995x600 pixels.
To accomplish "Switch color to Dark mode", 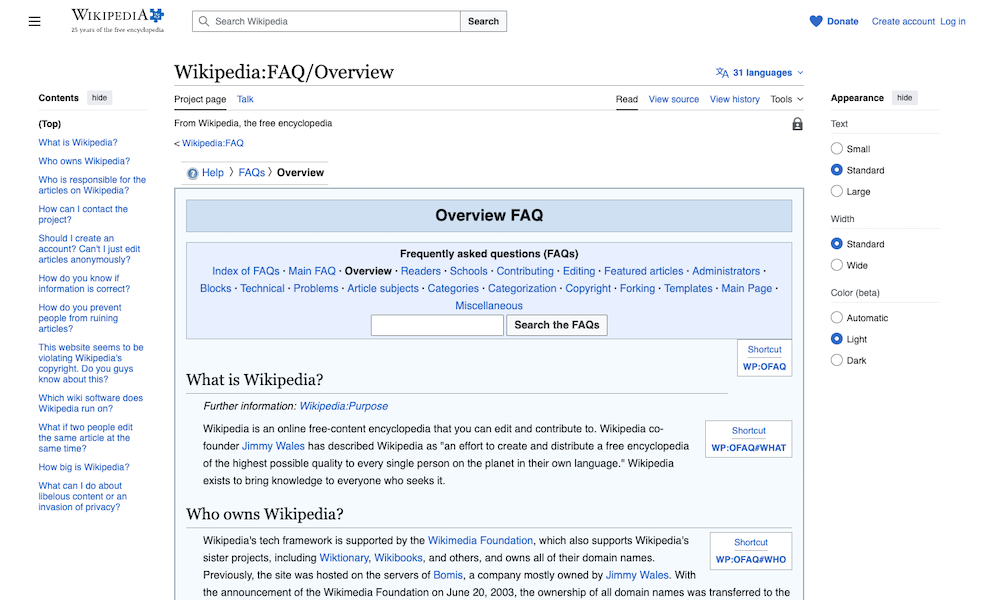I will coord(836,360).
